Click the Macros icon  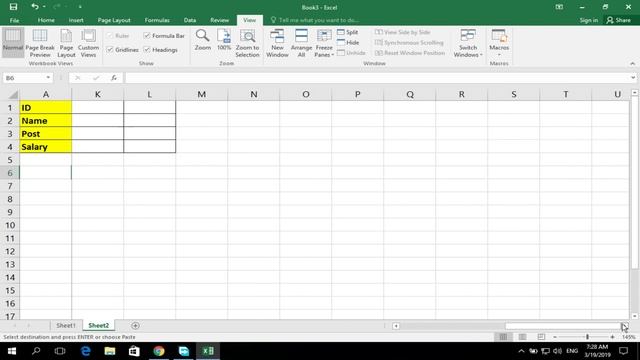pos(499,36)
